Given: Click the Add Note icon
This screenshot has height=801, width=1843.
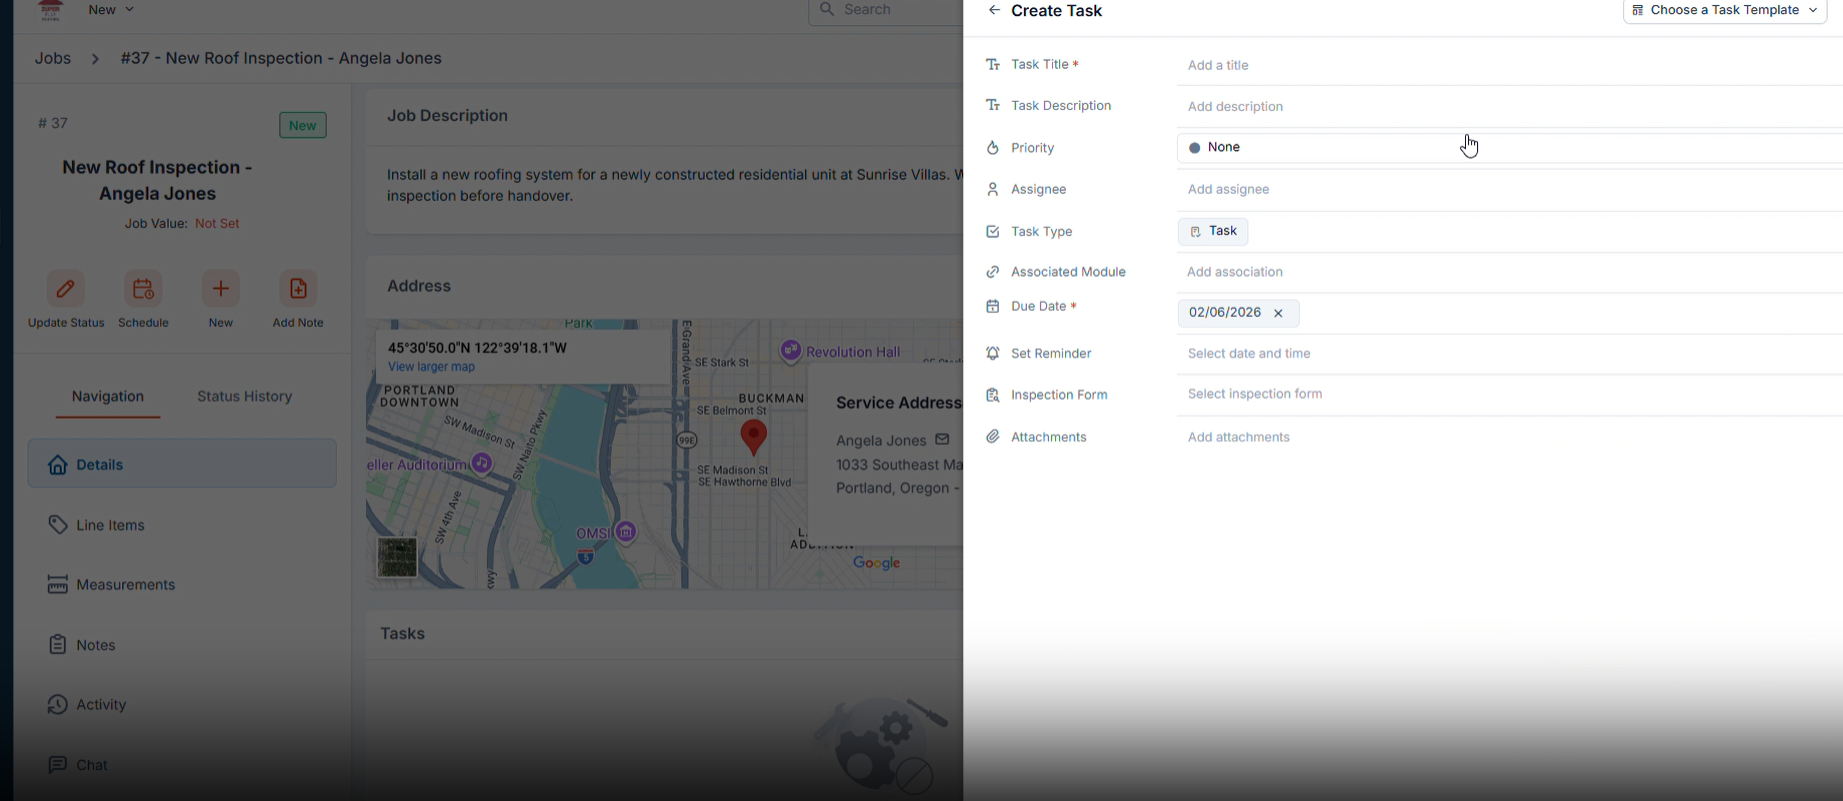Looking at the screenshot, I should [298, 289].
